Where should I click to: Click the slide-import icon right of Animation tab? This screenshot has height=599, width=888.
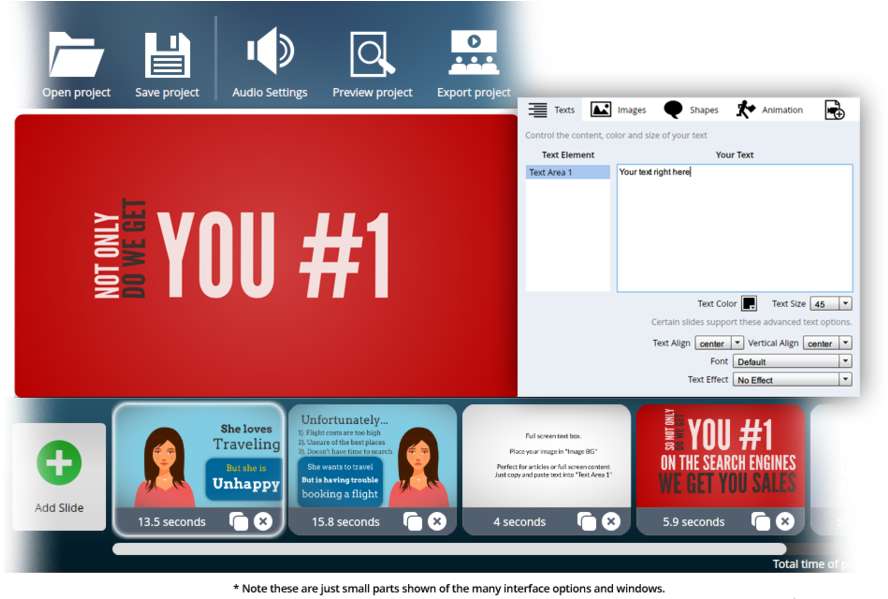point(836,109)
